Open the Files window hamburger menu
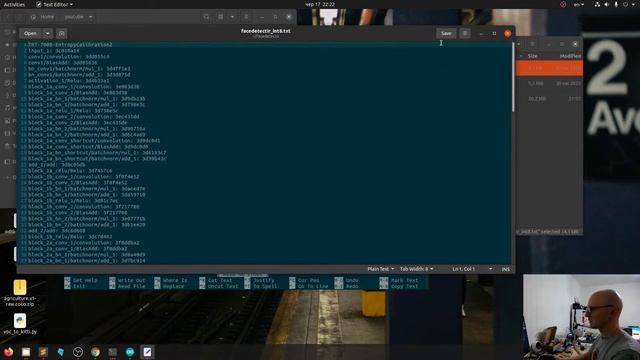 246,17
